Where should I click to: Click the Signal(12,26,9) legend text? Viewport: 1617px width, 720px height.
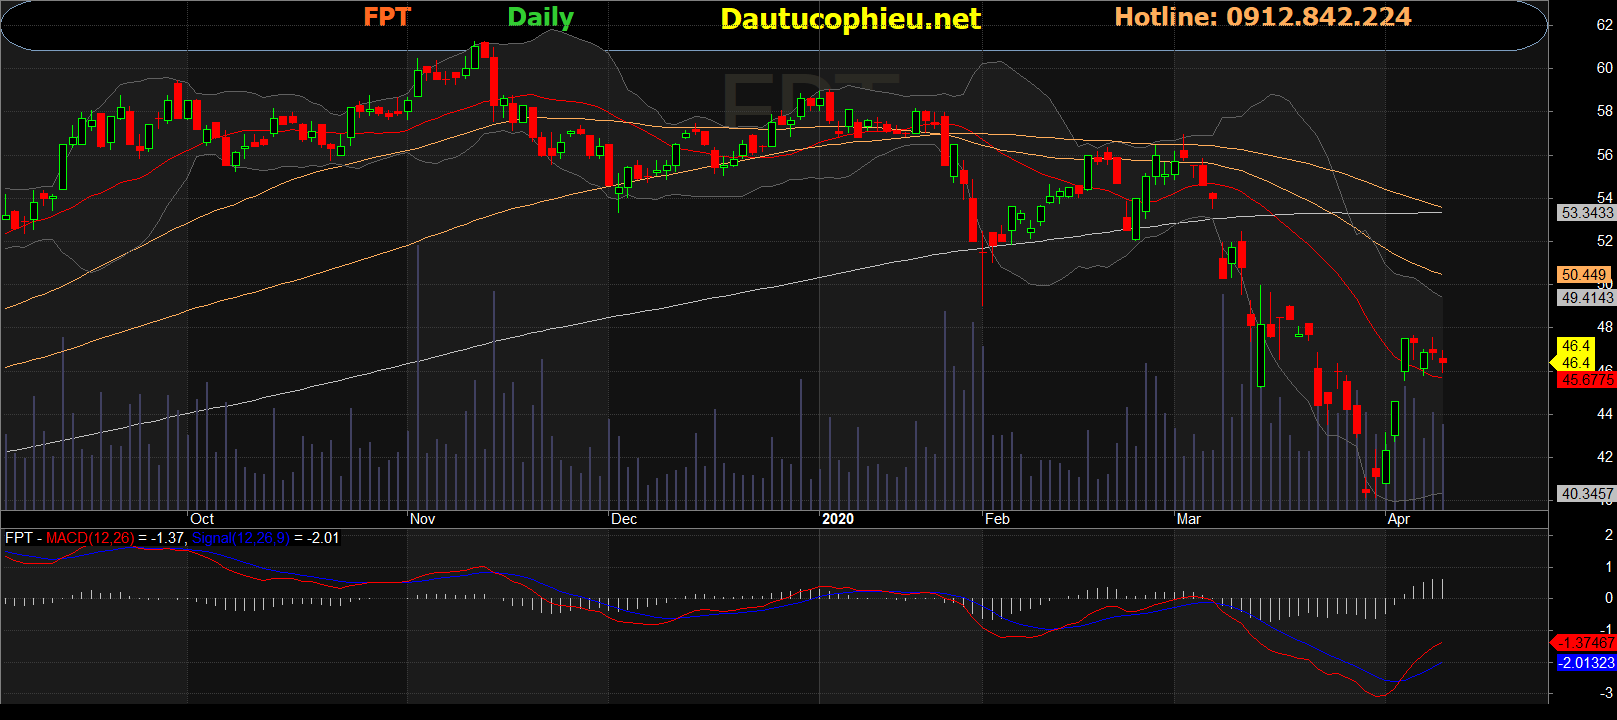click(241, 538)
